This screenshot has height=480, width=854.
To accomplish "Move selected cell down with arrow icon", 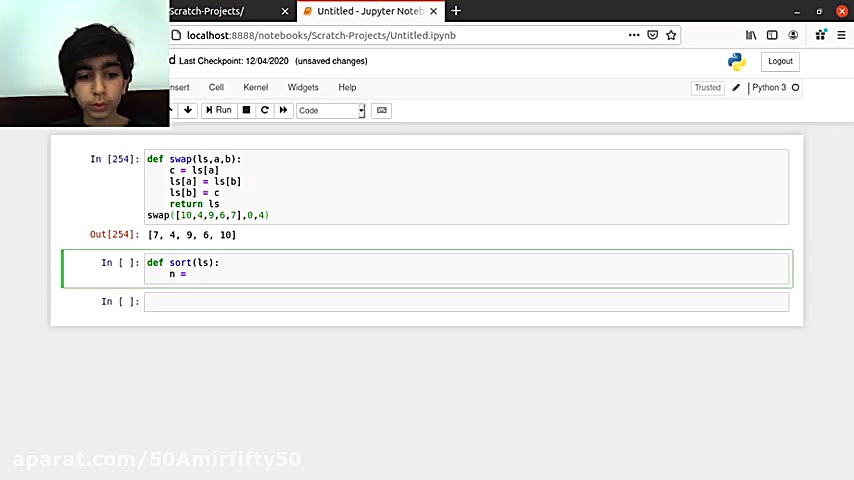I will coord(188,110).
